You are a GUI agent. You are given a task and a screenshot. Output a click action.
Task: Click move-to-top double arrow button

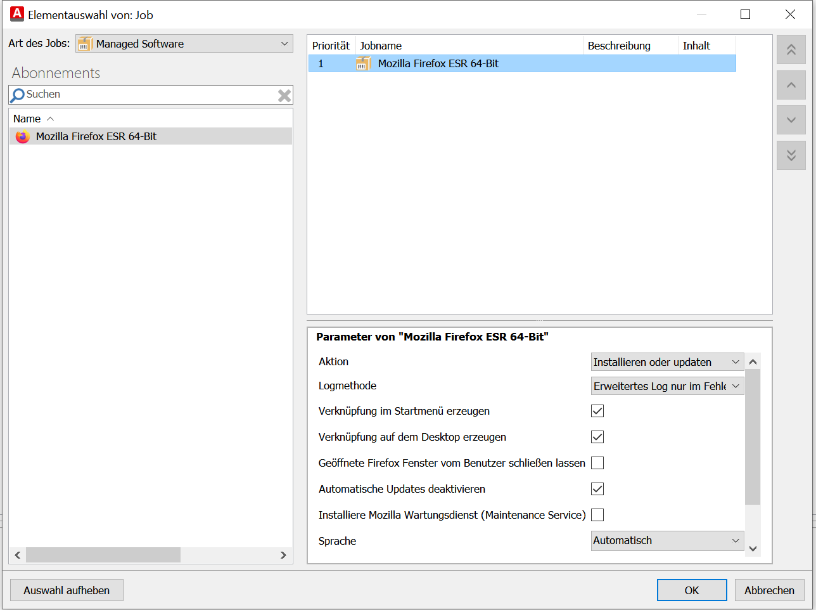tap(791, 50)
